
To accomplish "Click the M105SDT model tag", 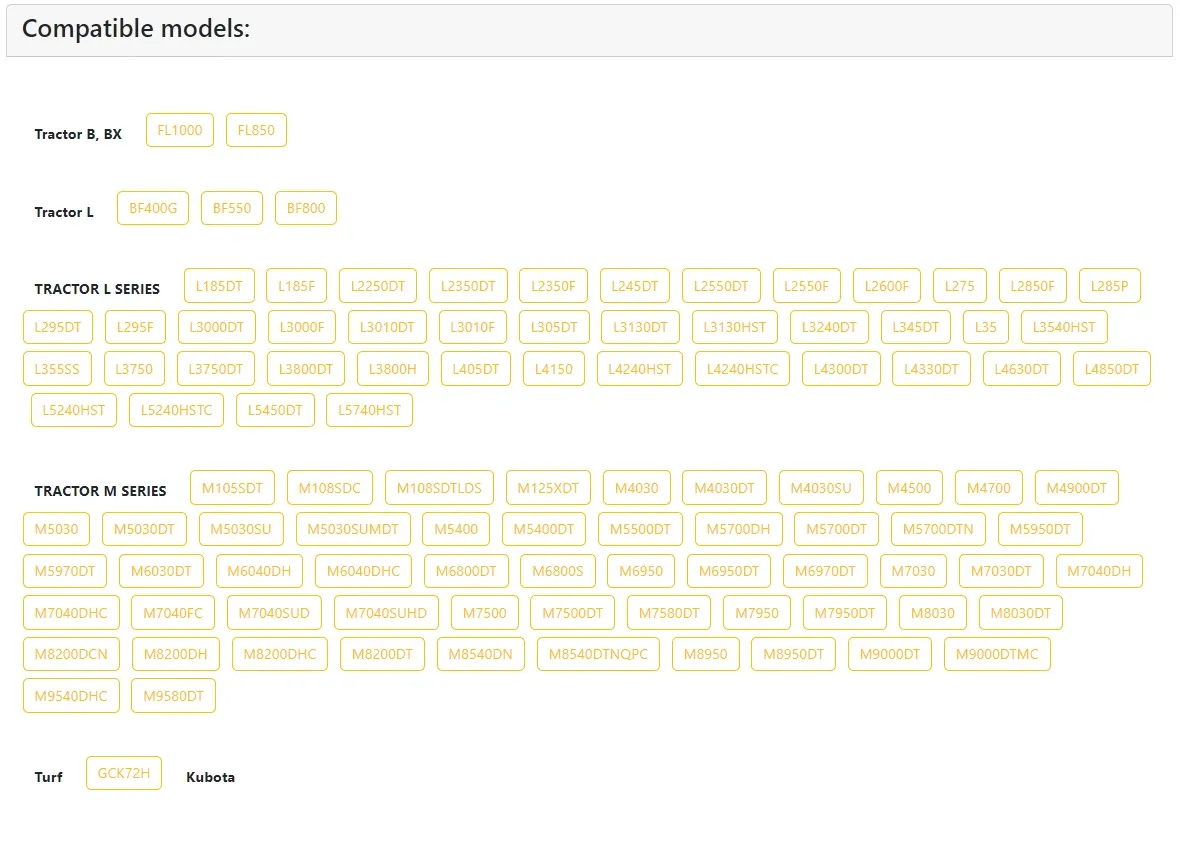I will 233,488.
